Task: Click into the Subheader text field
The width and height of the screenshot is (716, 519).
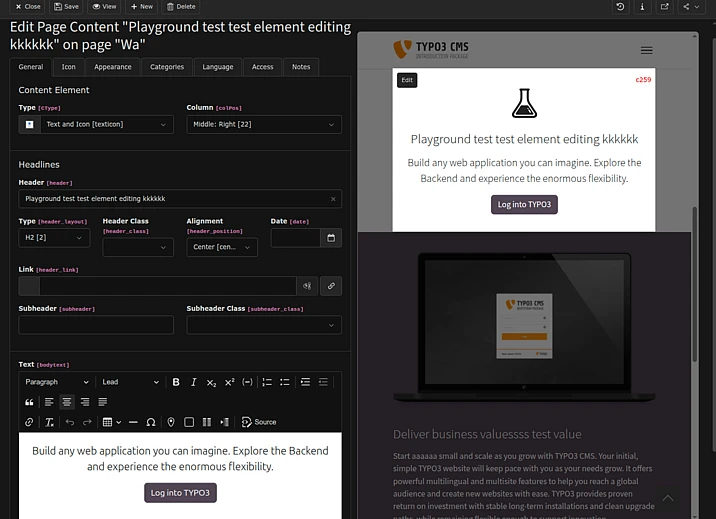Action: coord(96,325)
